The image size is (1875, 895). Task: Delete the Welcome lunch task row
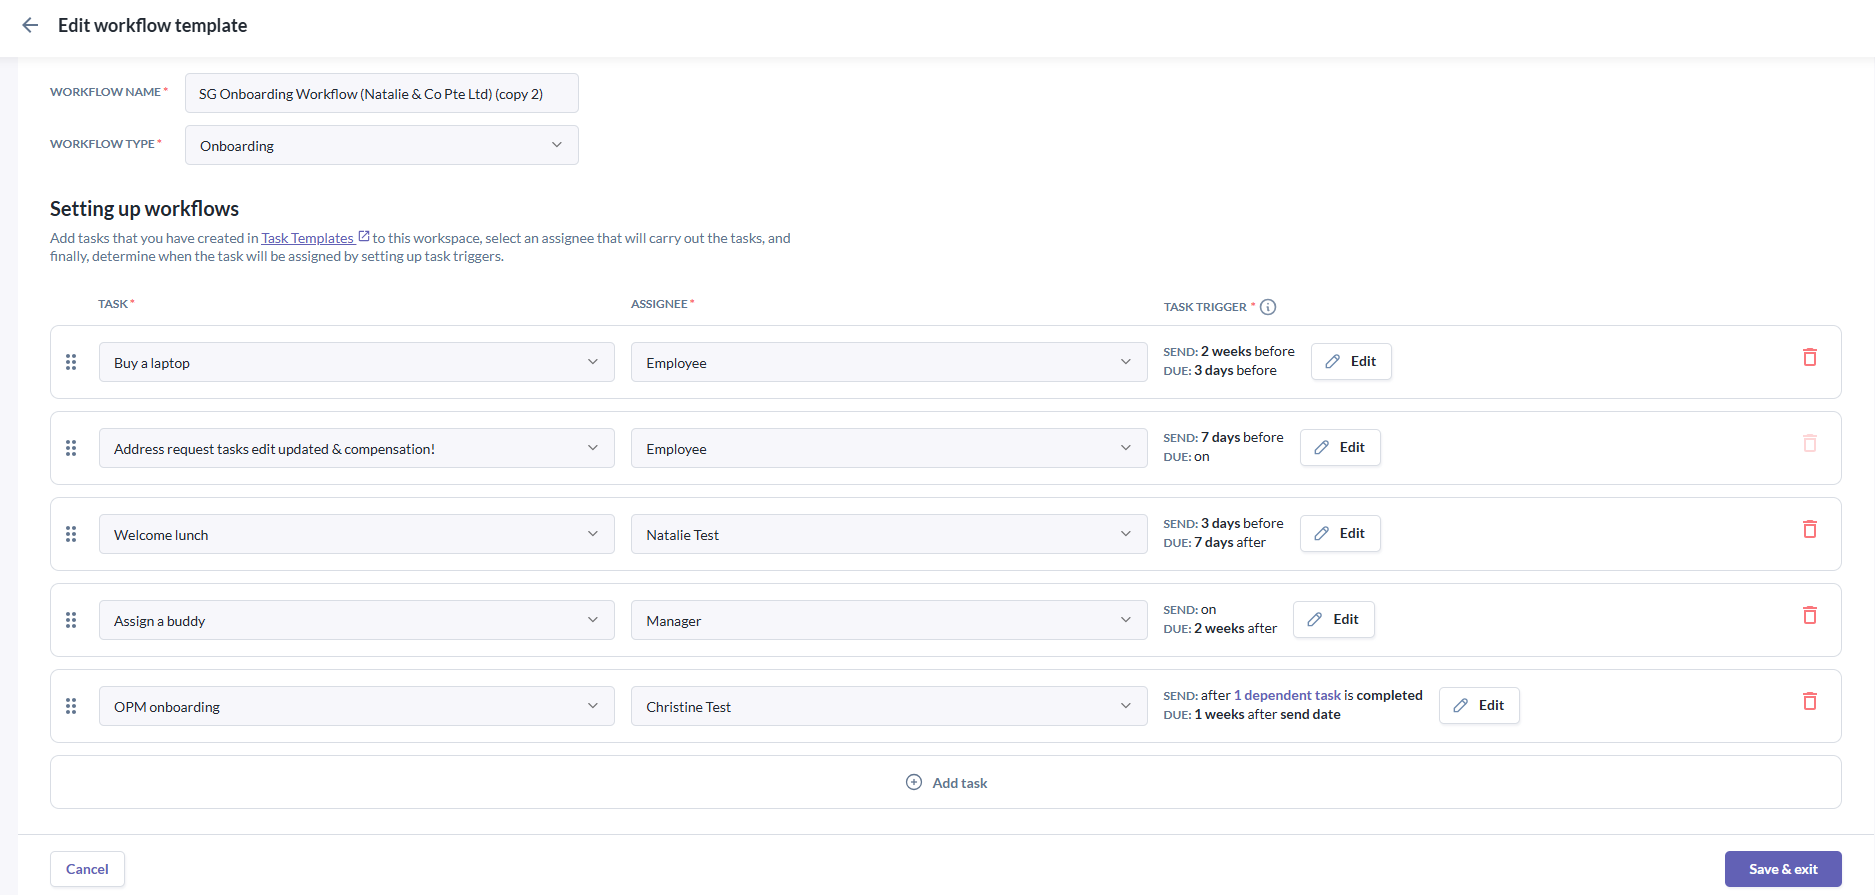pyautogui.click(x=1809, y=529)
